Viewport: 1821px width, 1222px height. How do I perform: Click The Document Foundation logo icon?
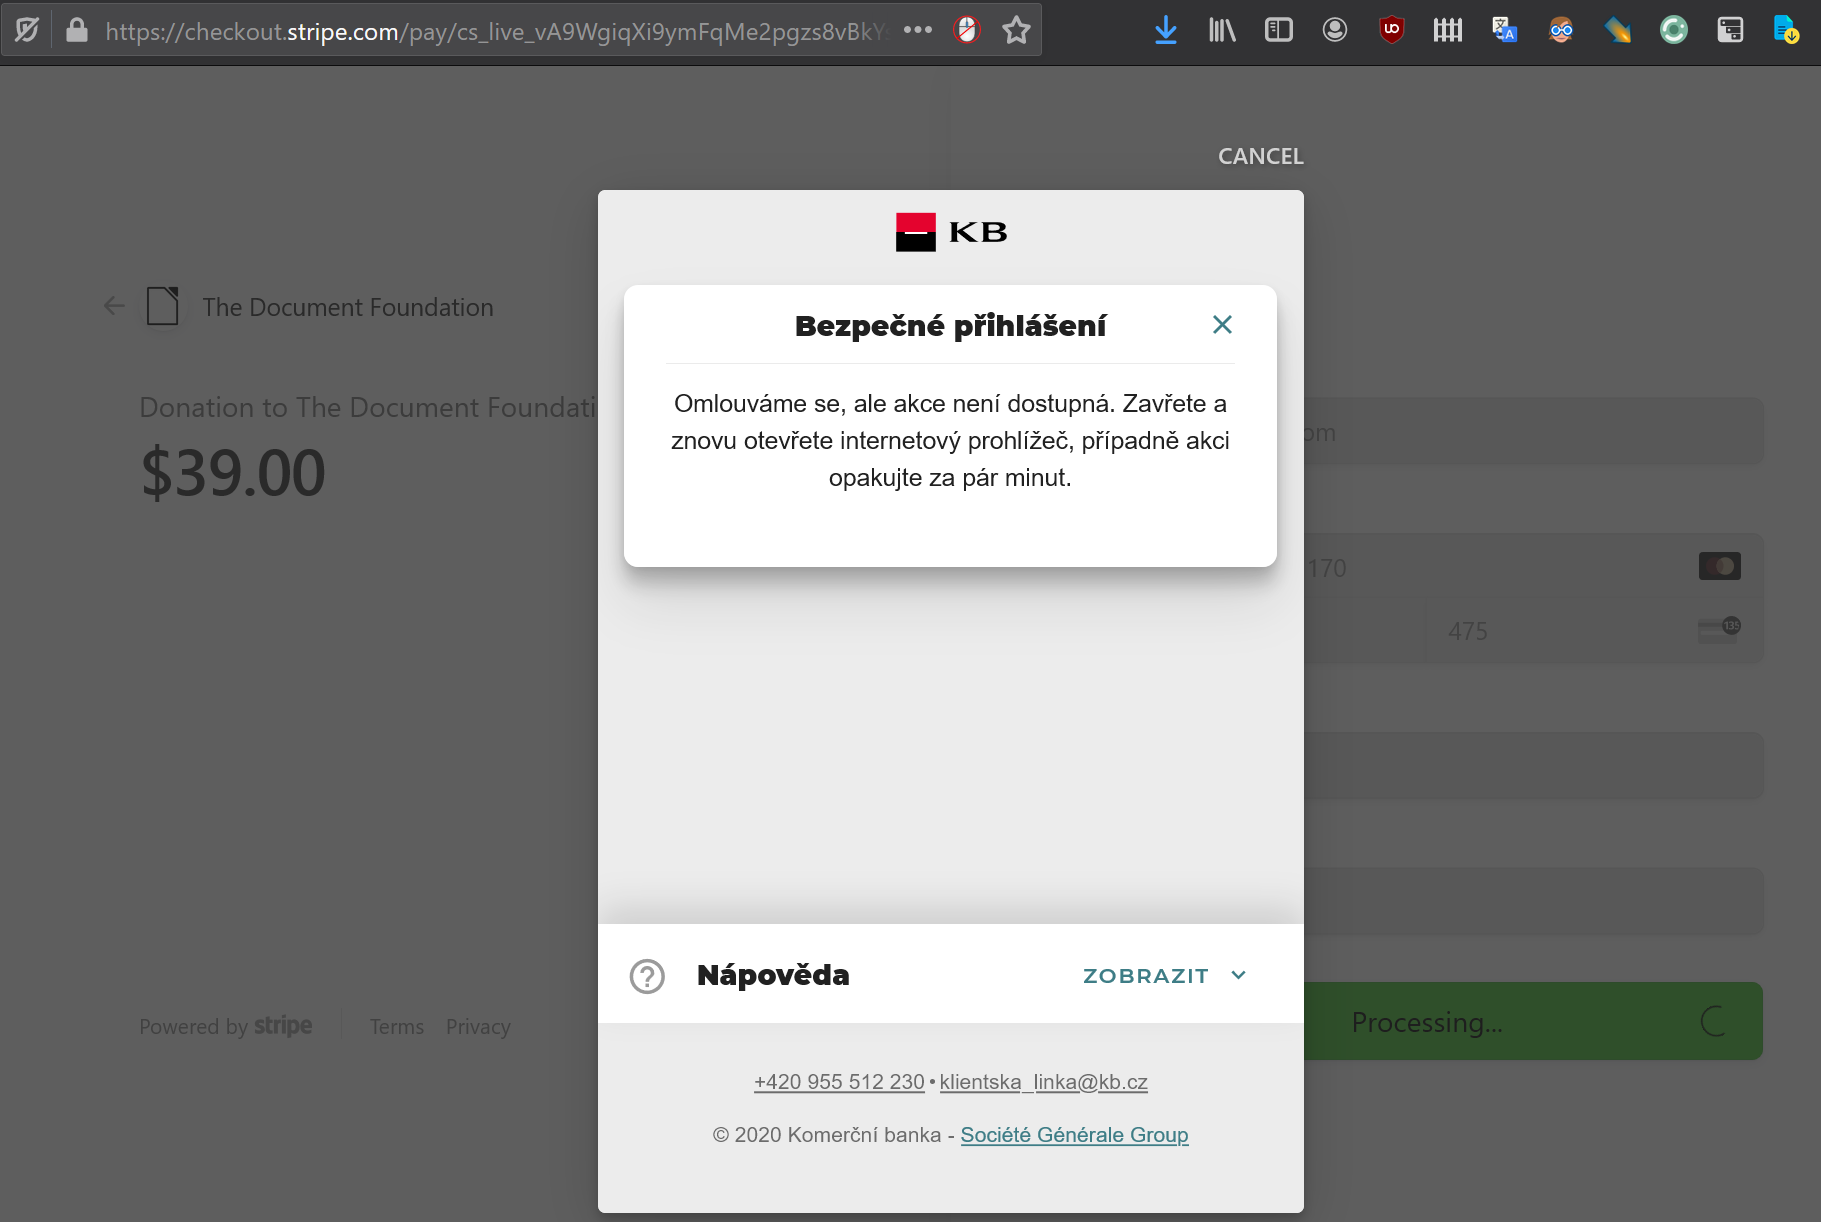163,306
